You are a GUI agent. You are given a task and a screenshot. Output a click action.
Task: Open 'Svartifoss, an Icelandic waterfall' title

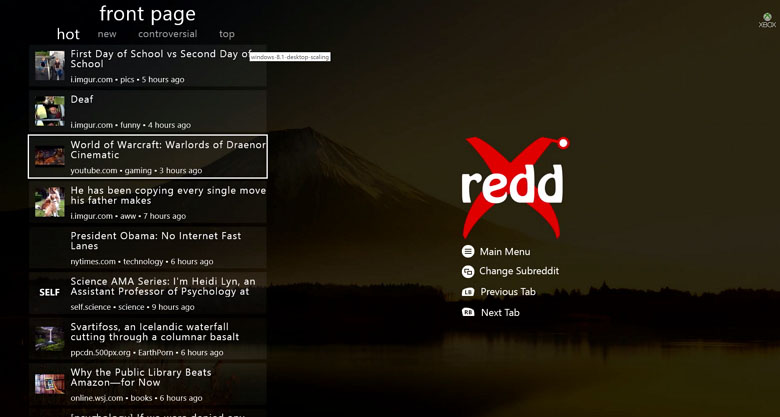tap(155, 332)
